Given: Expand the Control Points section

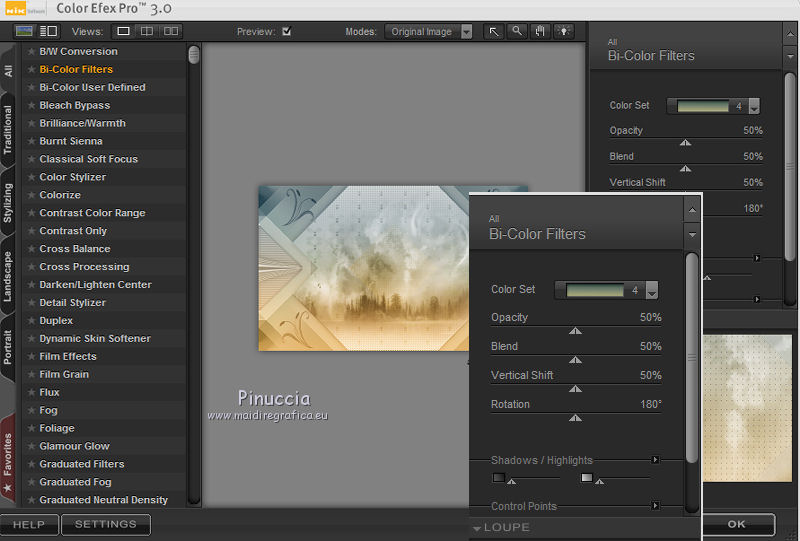Looking at the screenshot, I should click(656, 506).
